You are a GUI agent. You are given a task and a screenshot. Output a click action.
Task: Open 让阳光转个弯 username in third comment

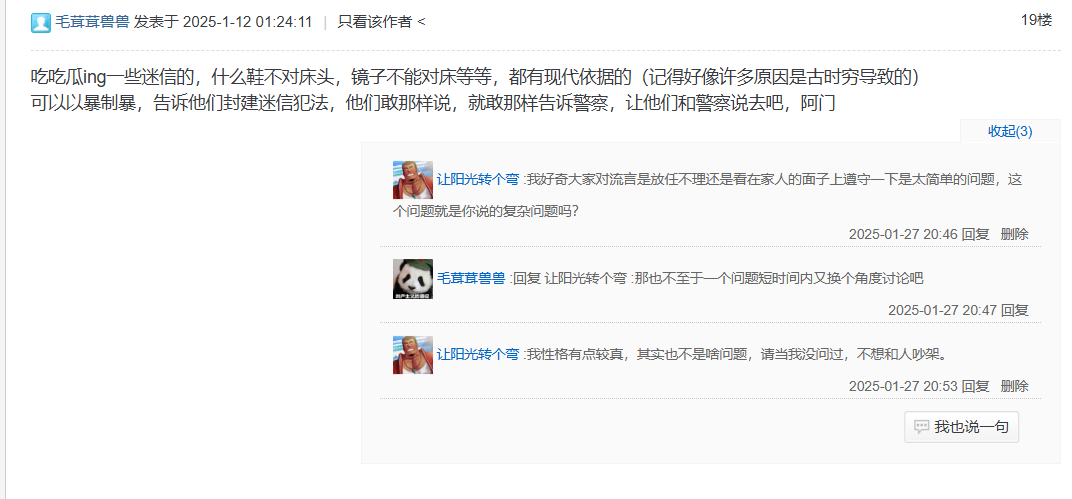pyautogui.click(x=478, y=355)
